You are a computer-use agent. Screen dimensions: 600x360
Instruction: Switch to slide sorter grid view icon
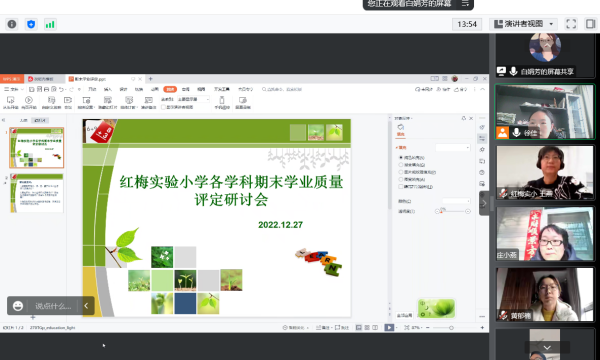[367, 327]
